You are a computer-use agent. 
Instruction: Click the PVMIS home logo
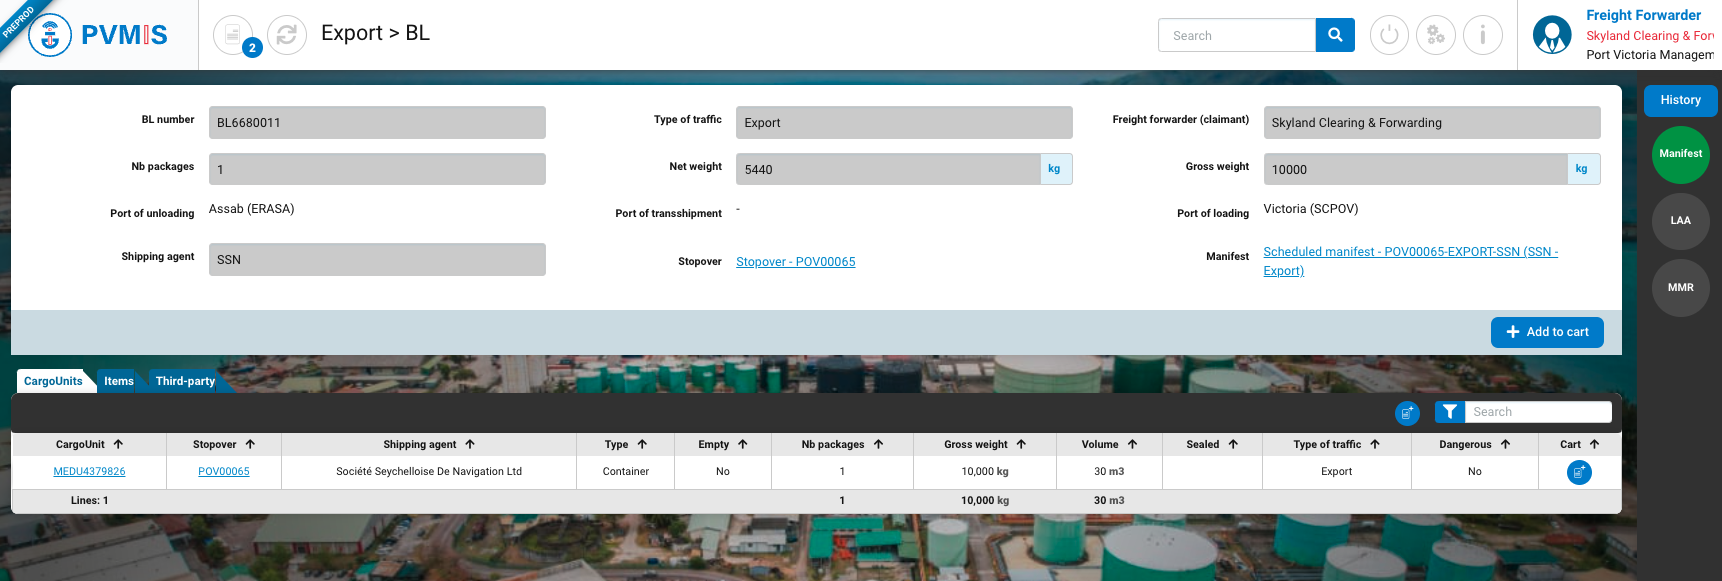pyautogui.click(x=98, y=35)
